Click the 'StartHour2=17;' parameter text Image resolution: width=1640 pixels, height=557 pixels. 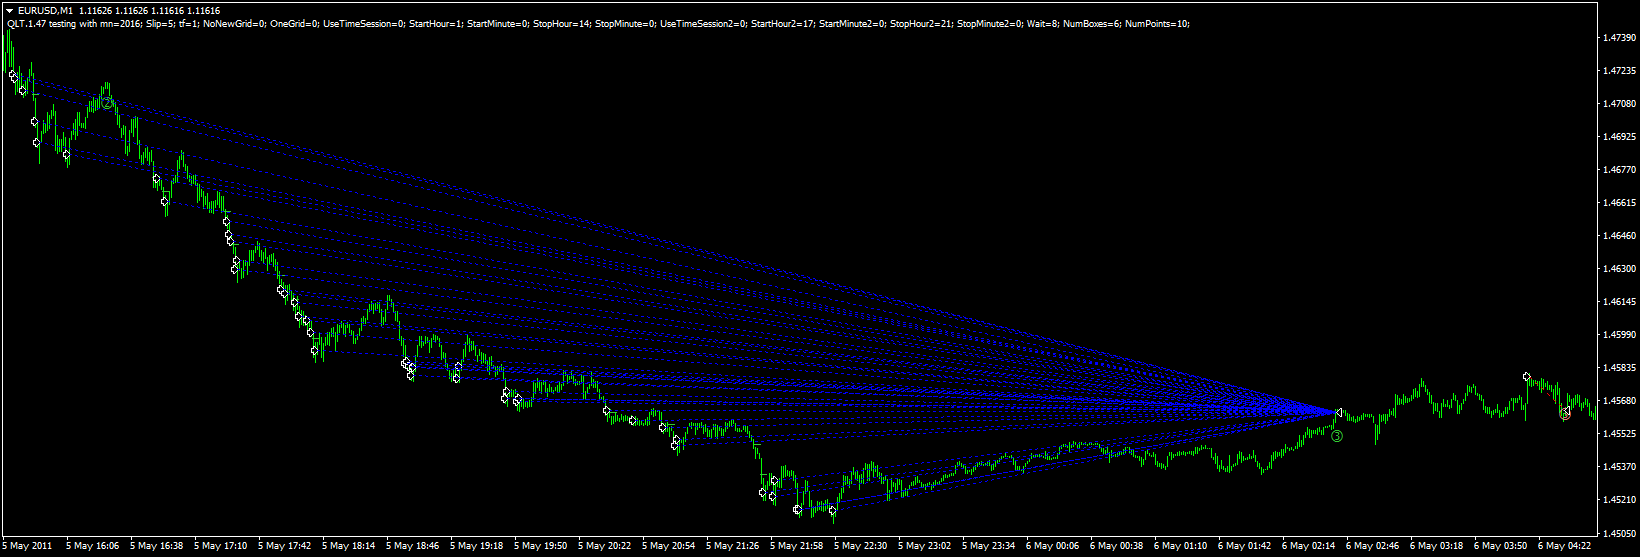tap(782, 24)
